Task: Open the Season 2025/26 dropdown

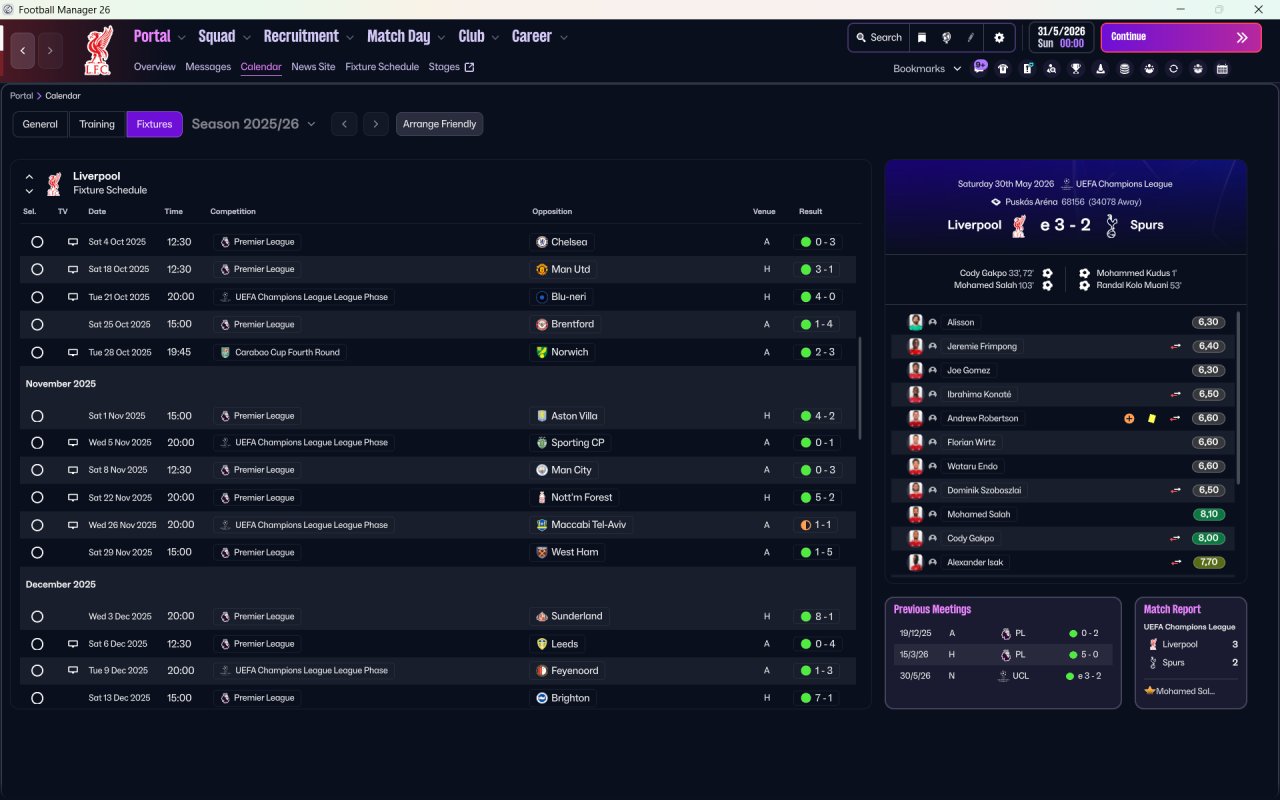Action: click(253, 124)
